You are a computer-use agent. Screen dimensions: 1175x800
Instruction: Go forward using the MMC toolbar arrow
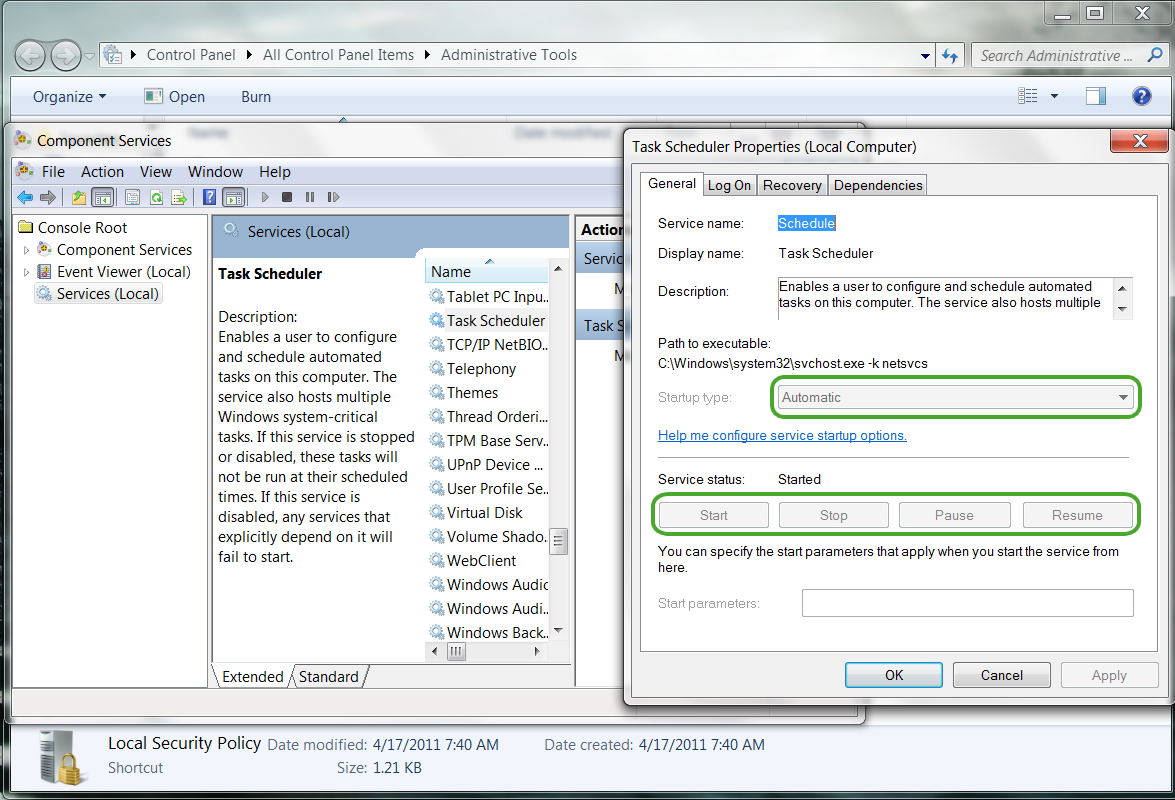[48, 198]
